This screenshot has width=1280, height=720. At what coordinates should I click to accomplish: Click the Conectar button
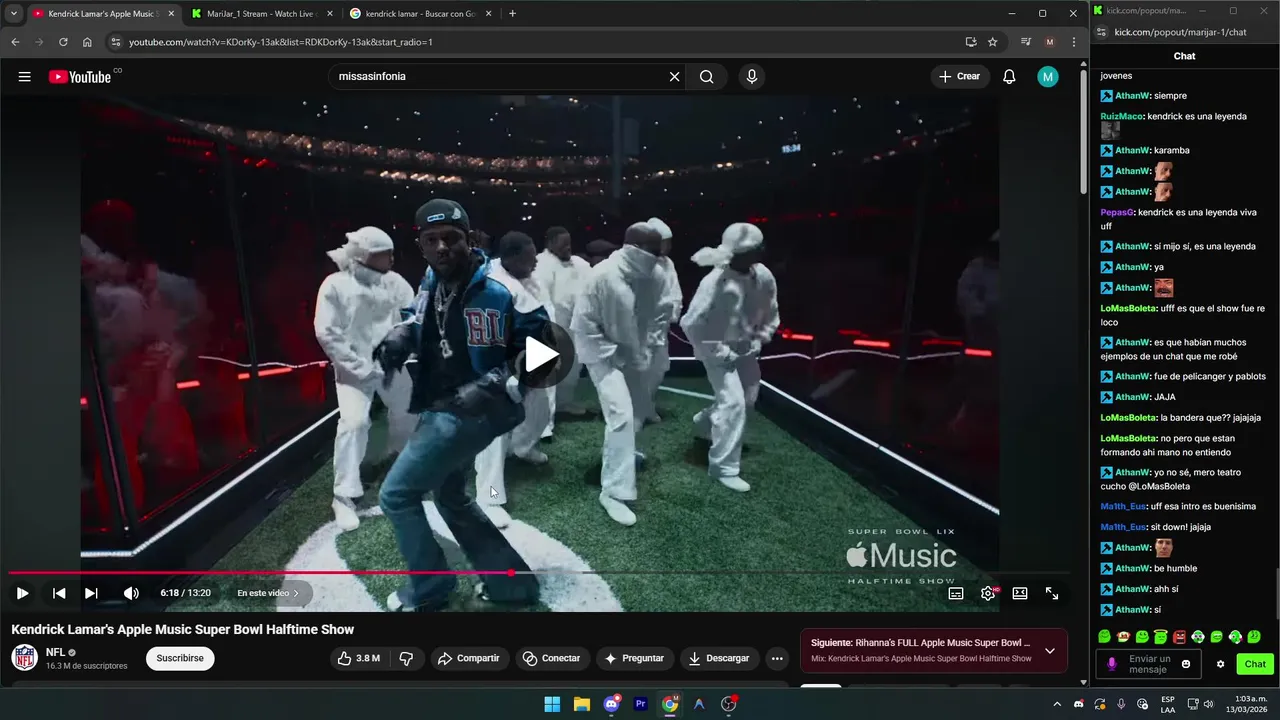pos(551,658)
